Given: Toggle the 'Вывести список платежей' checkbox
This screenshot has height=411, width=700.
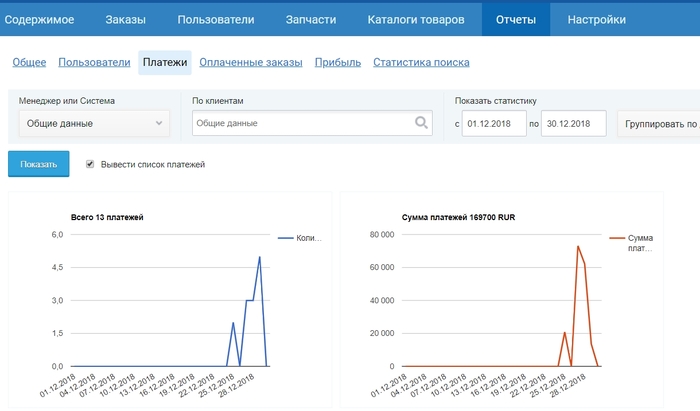Looking at the screenshot, I should [91, 164].
